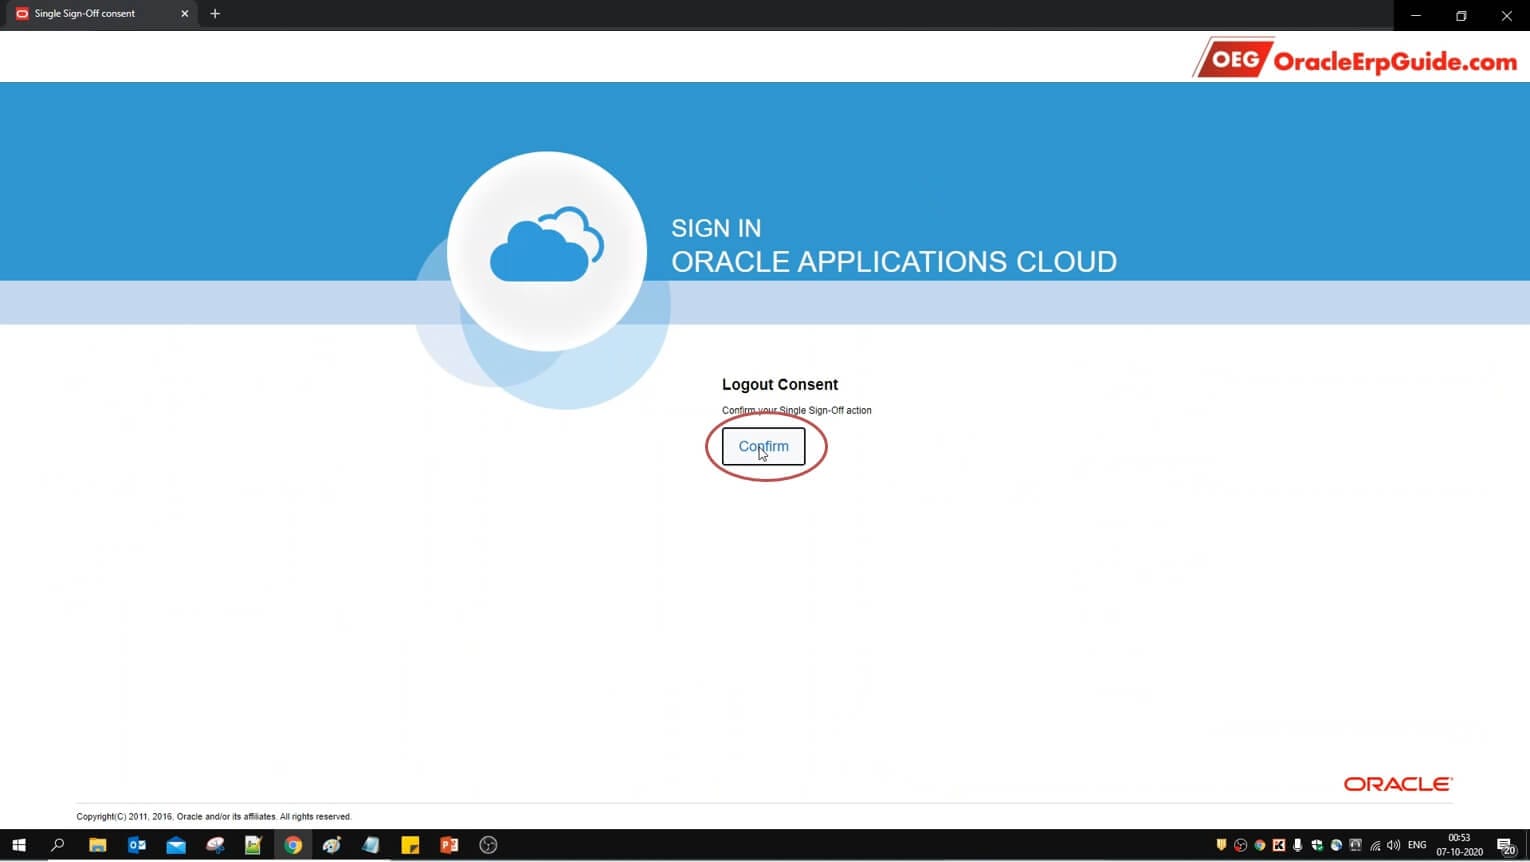Image resolution: width=1530 pixels, height=862 pixels.
Task: Click the 'SIGN IN' banner text
Action: [716, 228]
